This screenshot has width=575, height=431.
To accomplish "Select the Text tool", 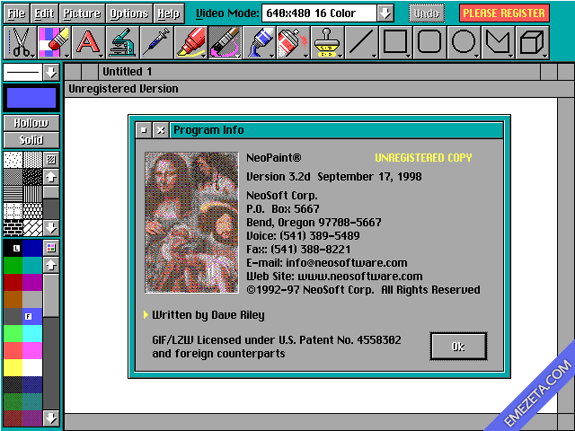I will (x=88, y=43).
